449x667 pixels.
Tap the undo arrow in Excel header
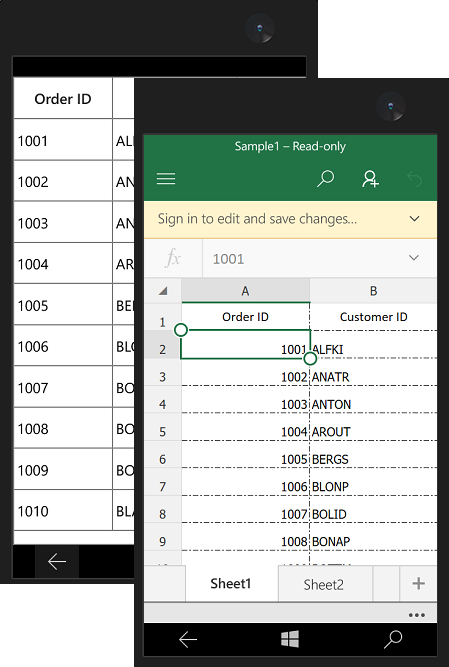tap(414, 179)
